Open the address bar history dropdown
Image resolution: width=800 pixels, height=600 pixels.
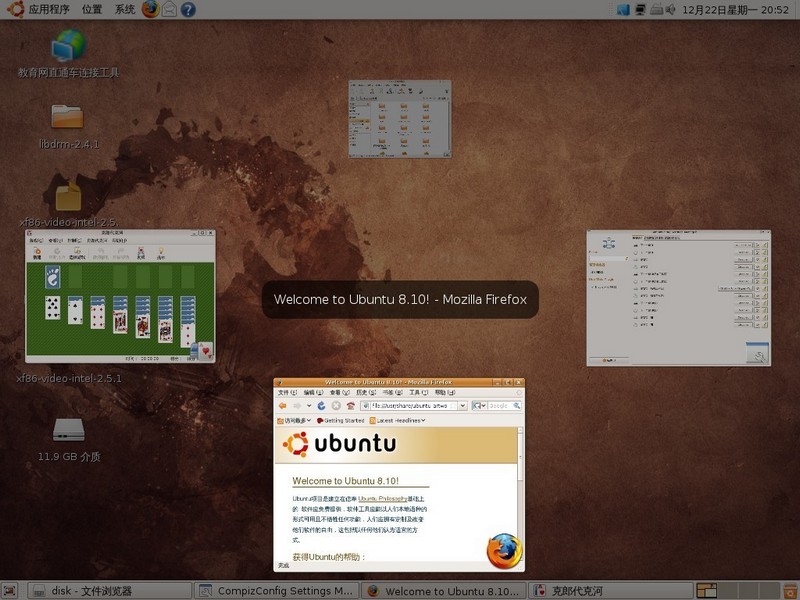[463, 406]
